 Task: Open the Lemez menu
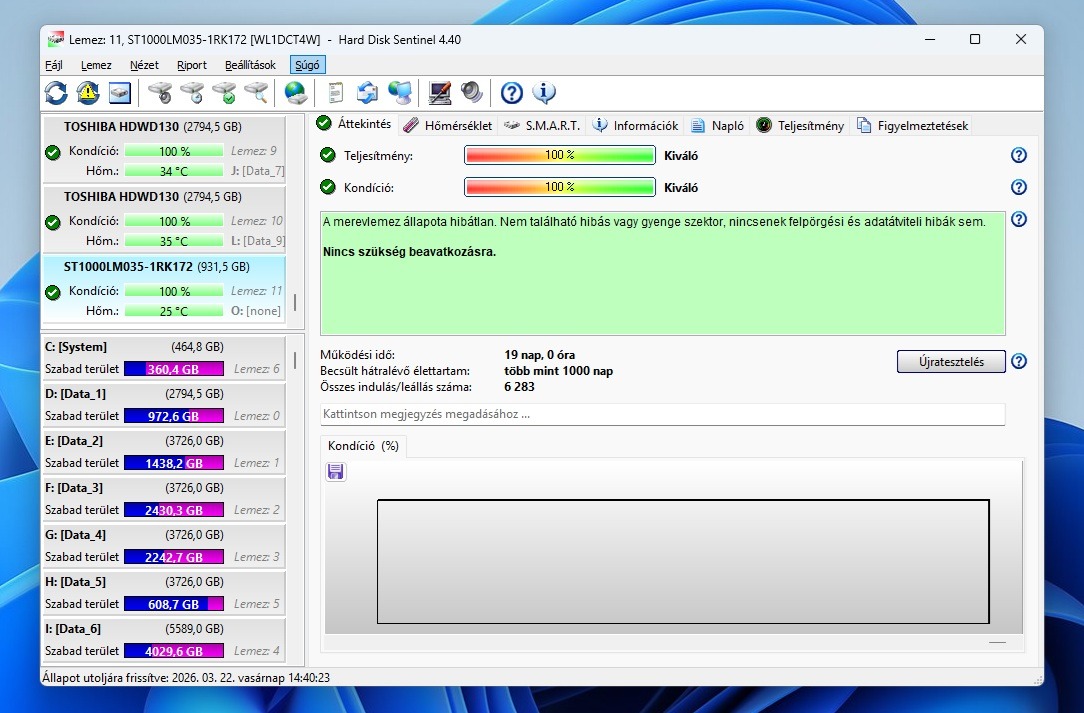click(x=96, y=65)
